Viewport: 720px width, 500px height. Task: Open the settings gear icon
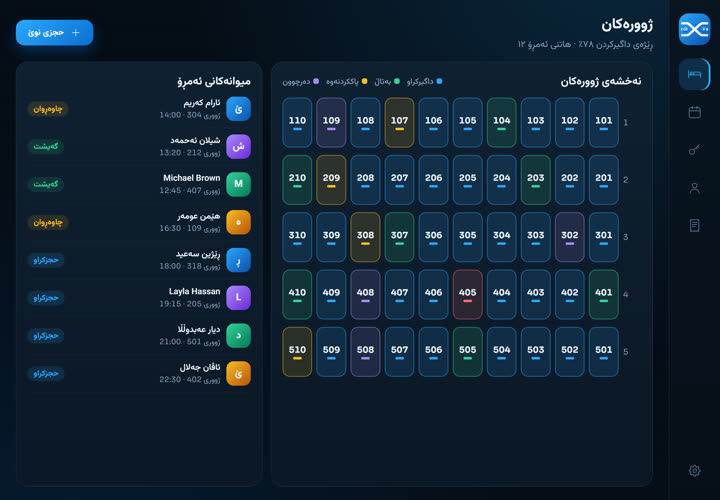pyautogui.click(x=694, y=471)
